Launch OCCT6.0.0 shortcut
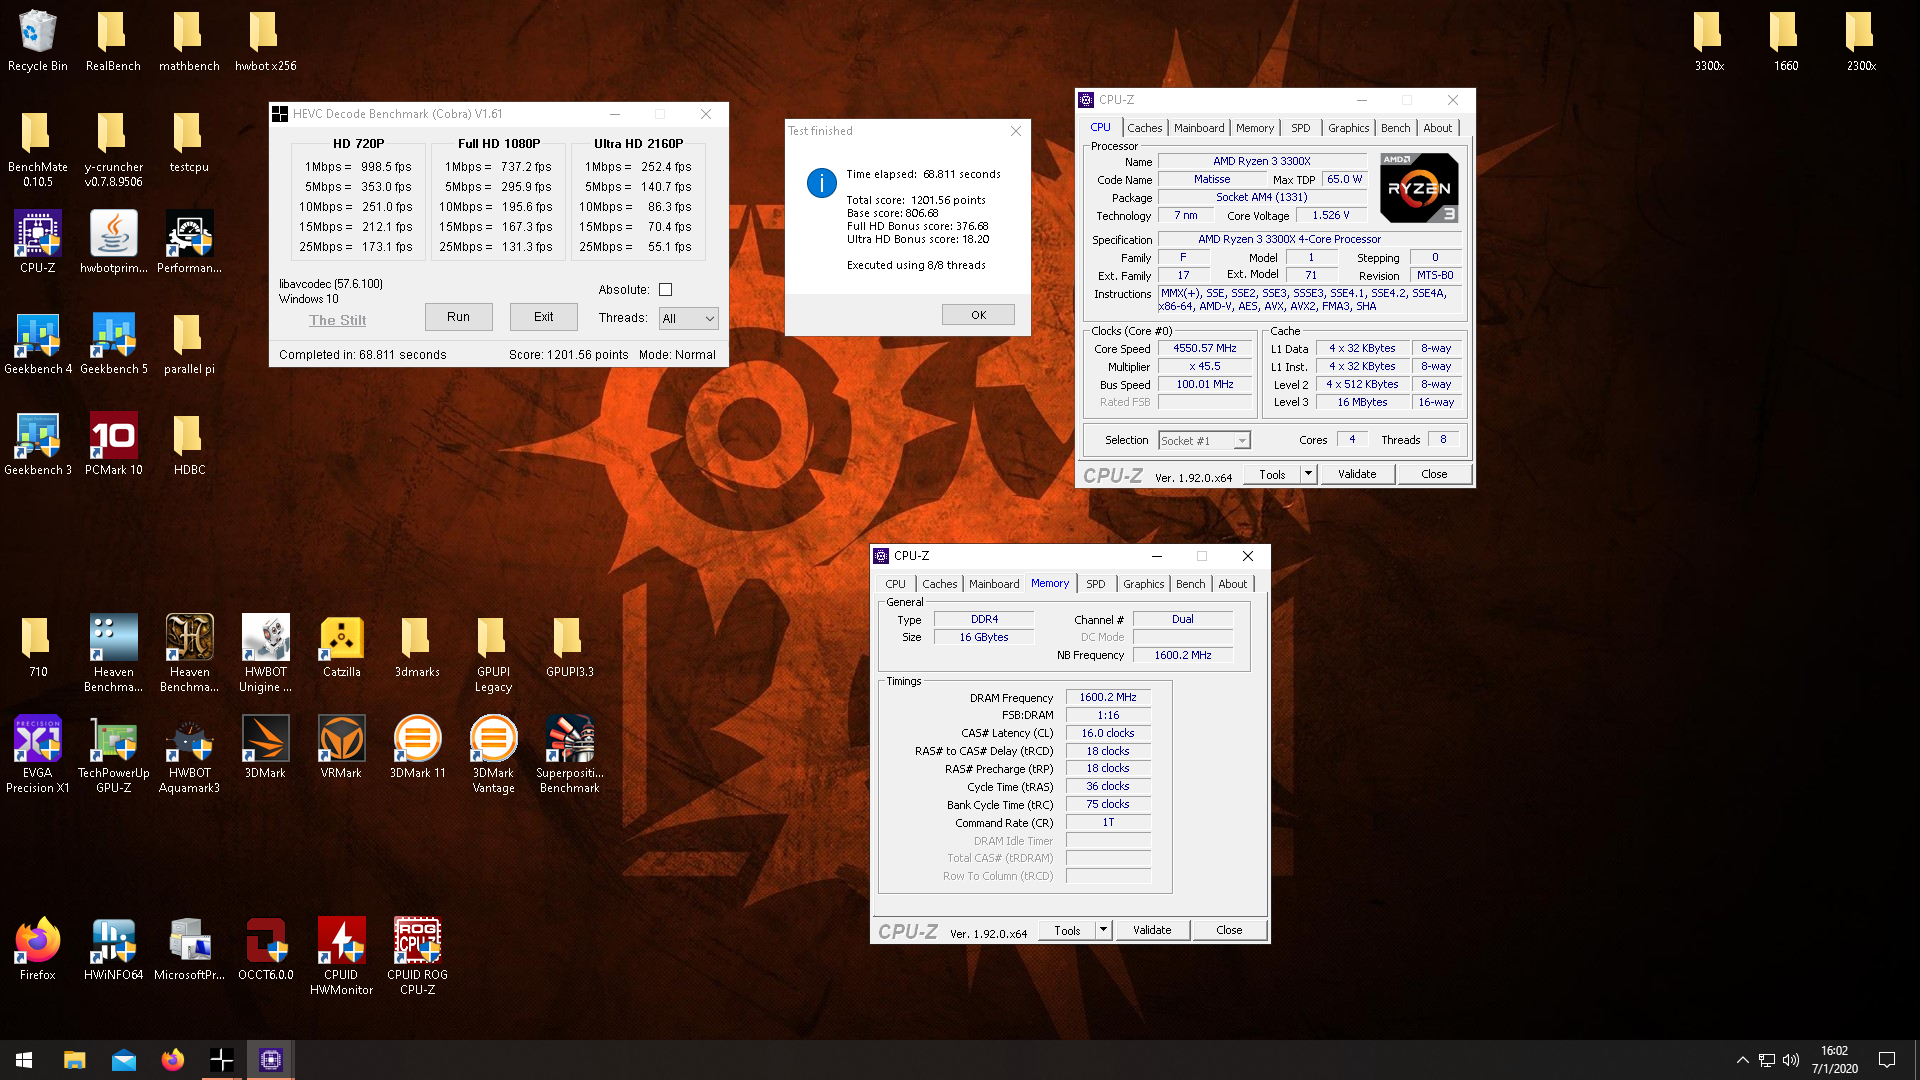The width and height of the screenshot is (1920, 1080). [265, 949]
